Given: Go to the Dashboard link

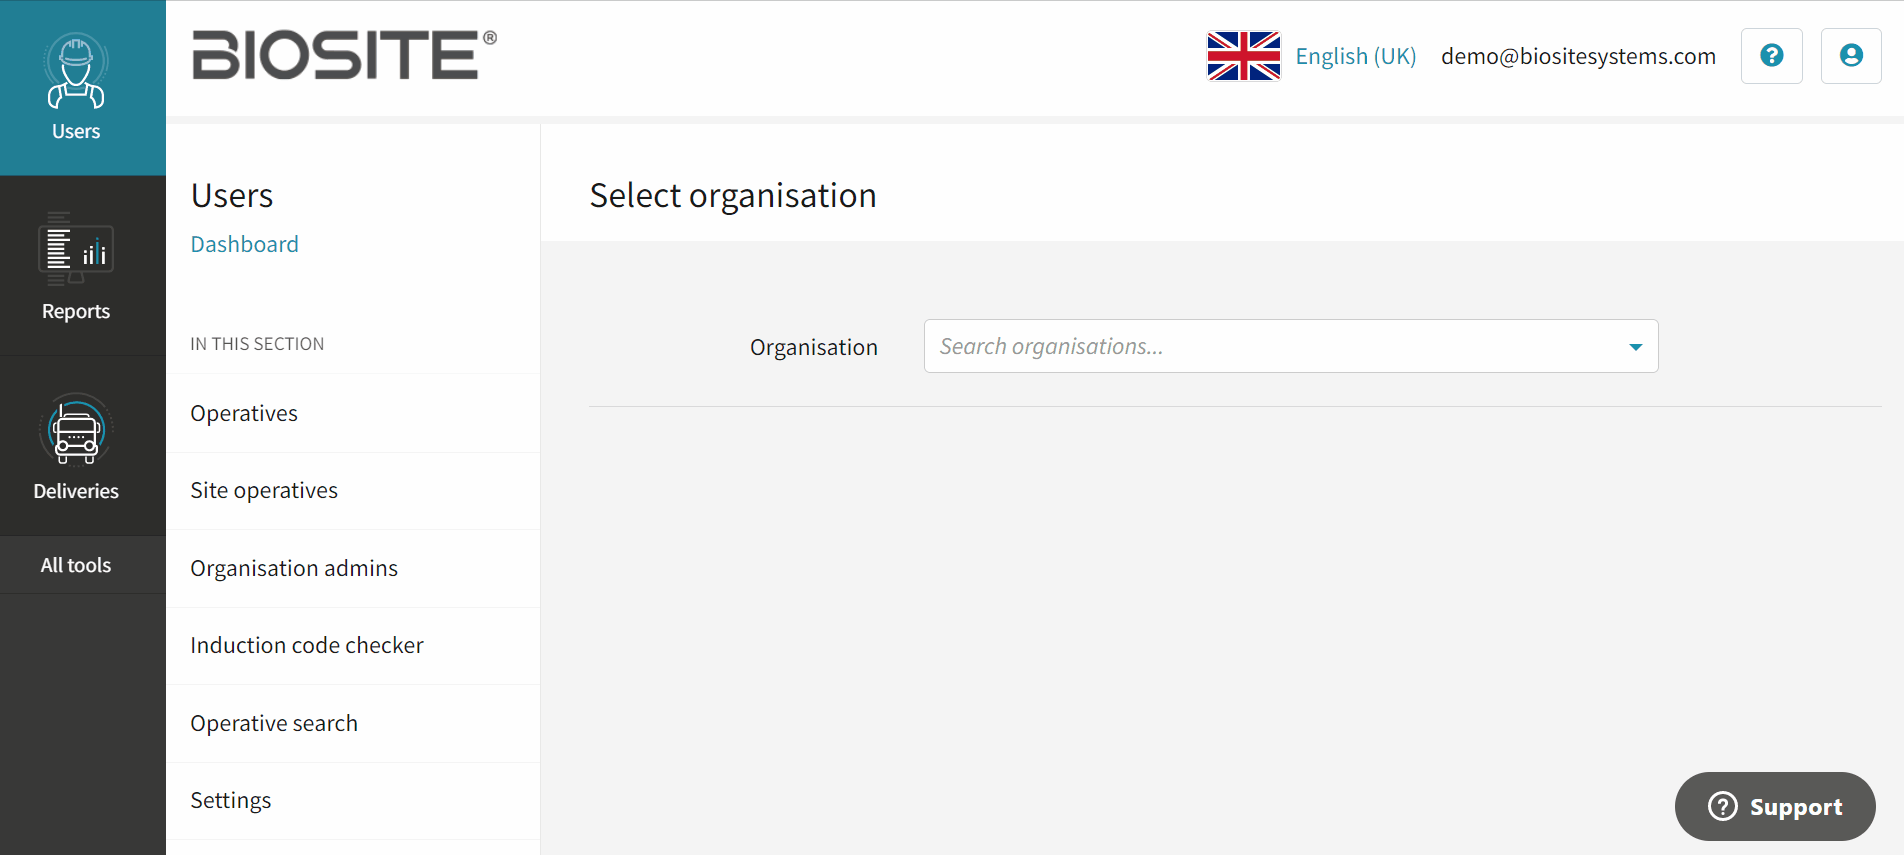Looking at the screenshot, I should 244,244.
